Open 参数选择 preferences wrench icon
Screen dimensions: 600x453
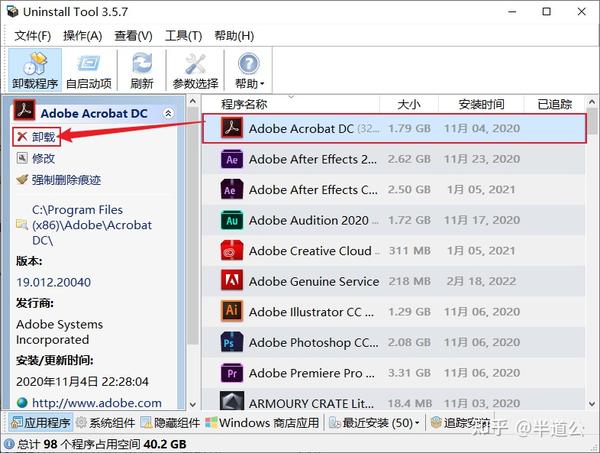(195, 64)
